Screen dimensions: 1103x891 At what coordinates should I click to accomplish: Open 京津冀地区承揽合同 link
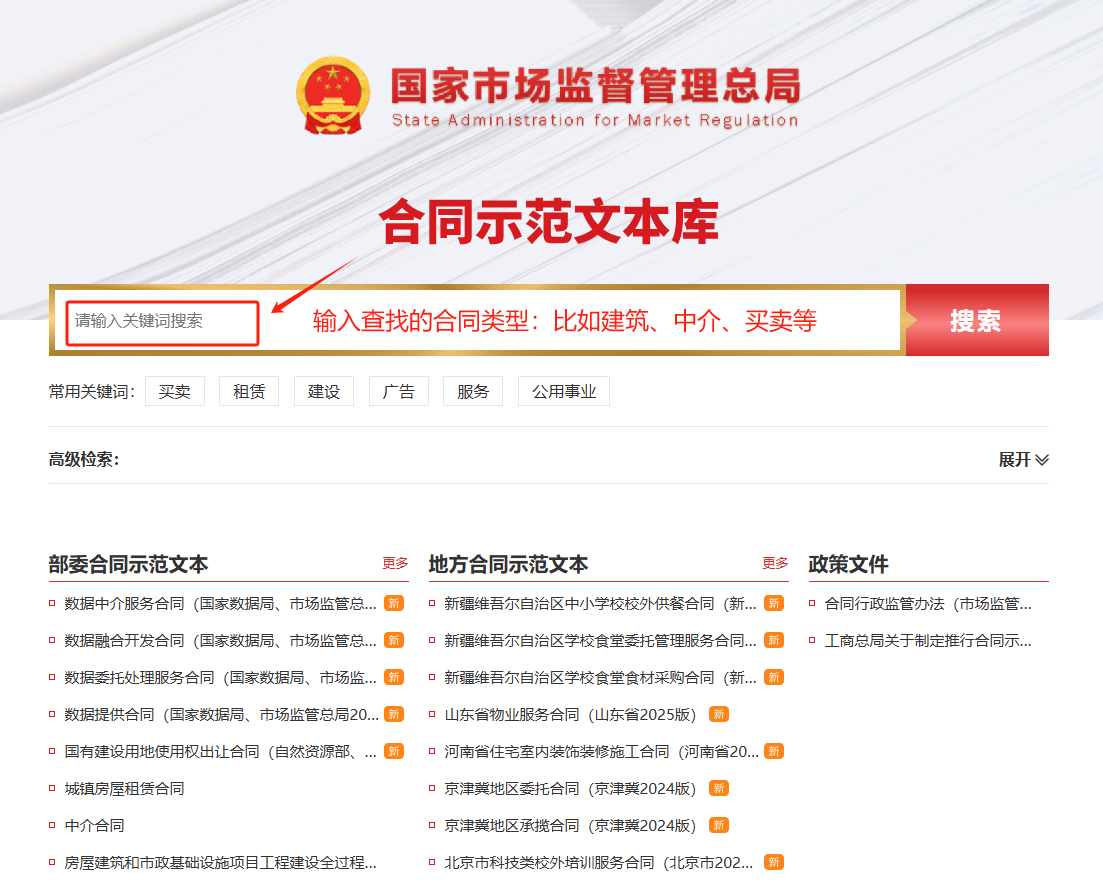click(569, 825)
